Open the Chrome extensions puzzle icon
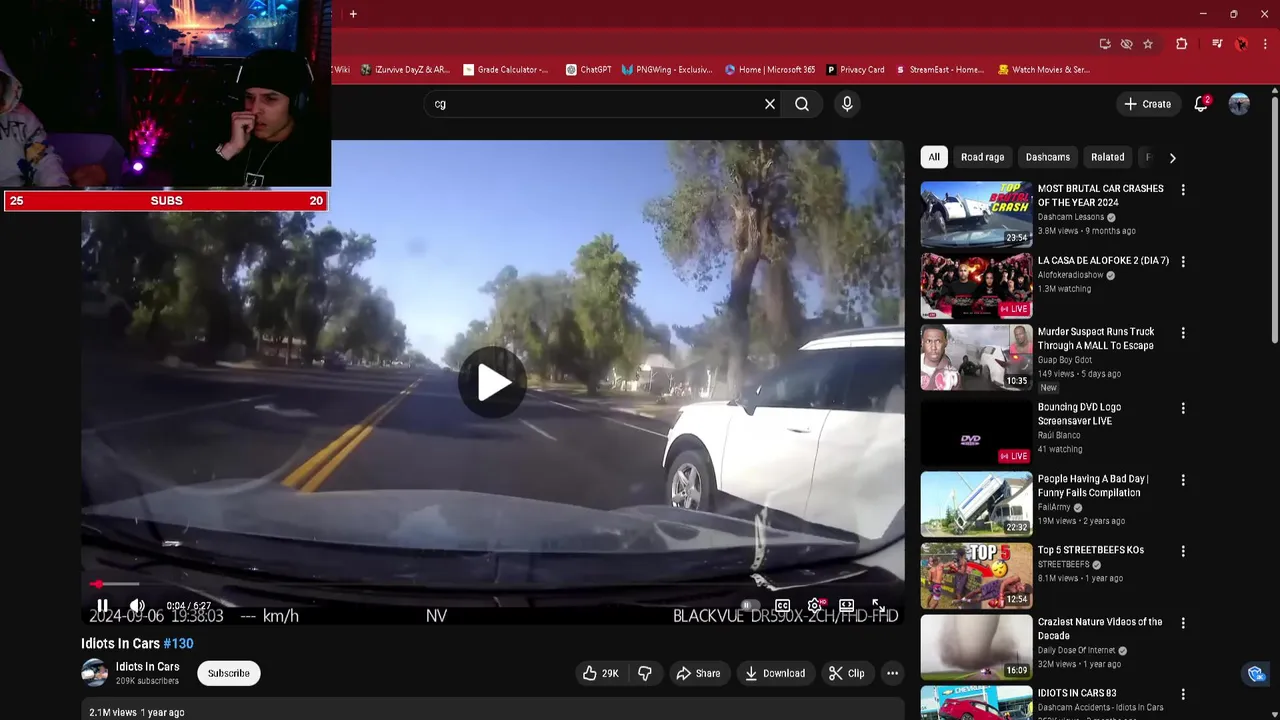Viewport: 1280px width, 720px height. [x=1181, y=44]
